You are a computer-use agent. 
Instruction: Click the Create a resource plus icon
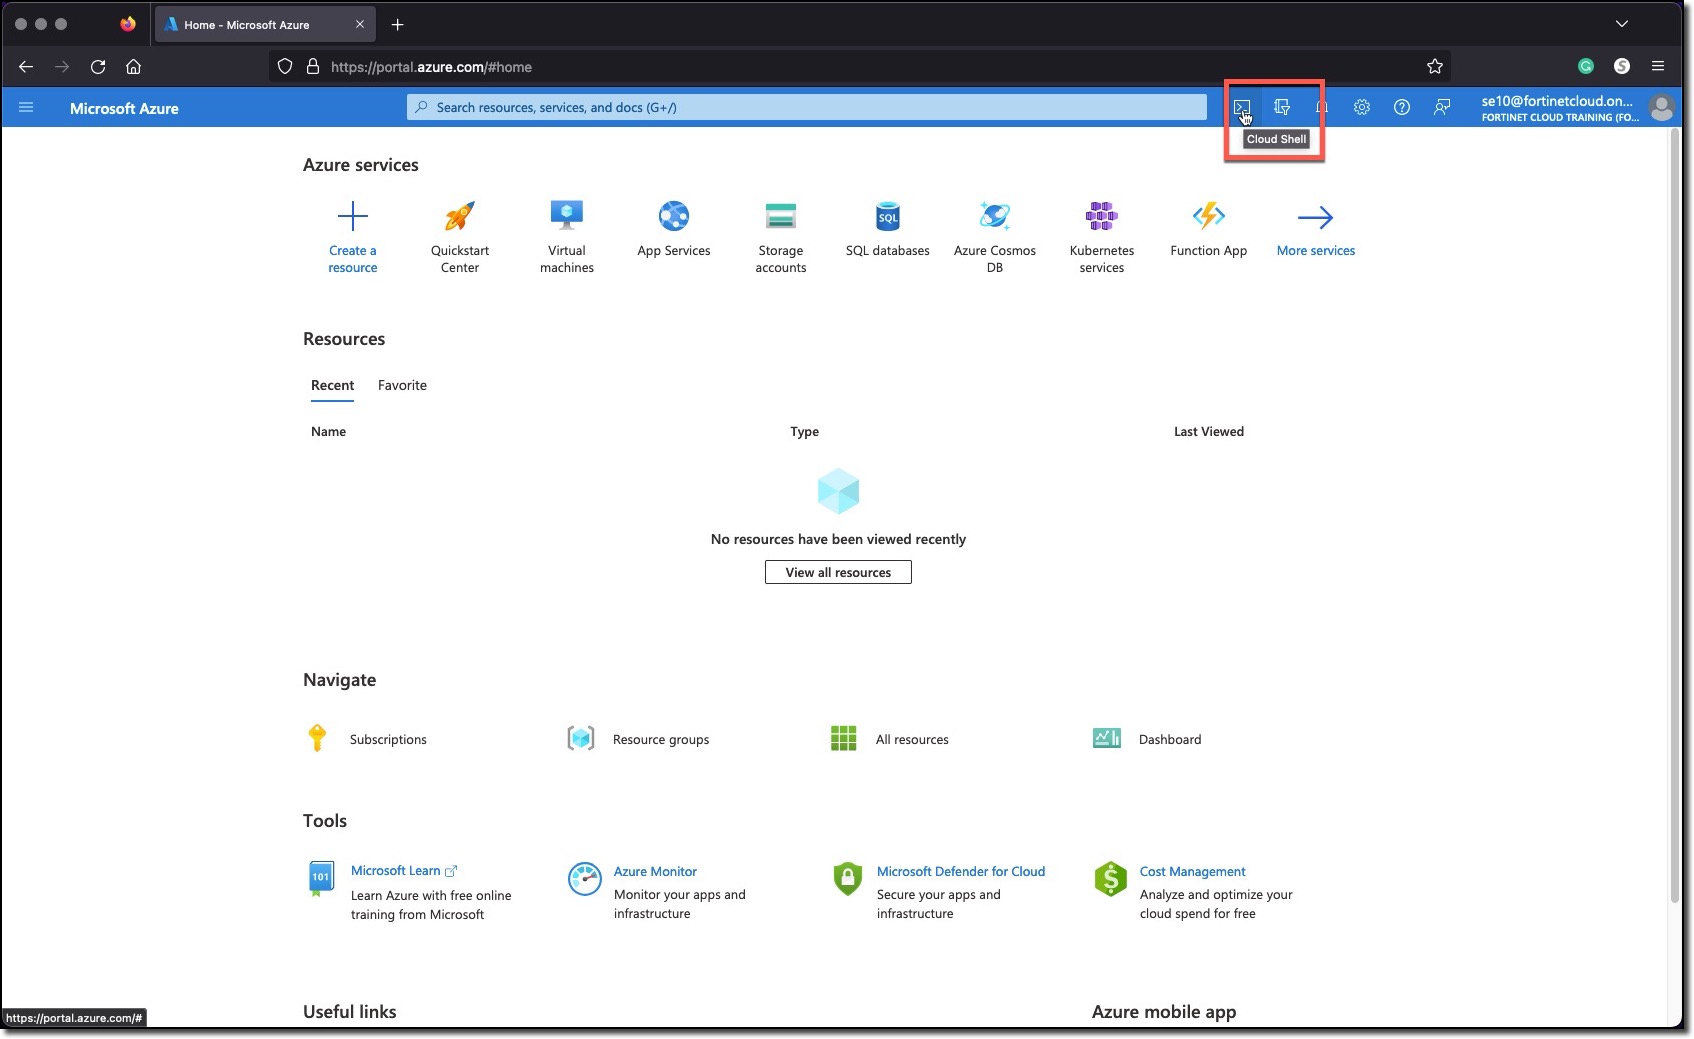pyautogui.click(x=353, y=216)
